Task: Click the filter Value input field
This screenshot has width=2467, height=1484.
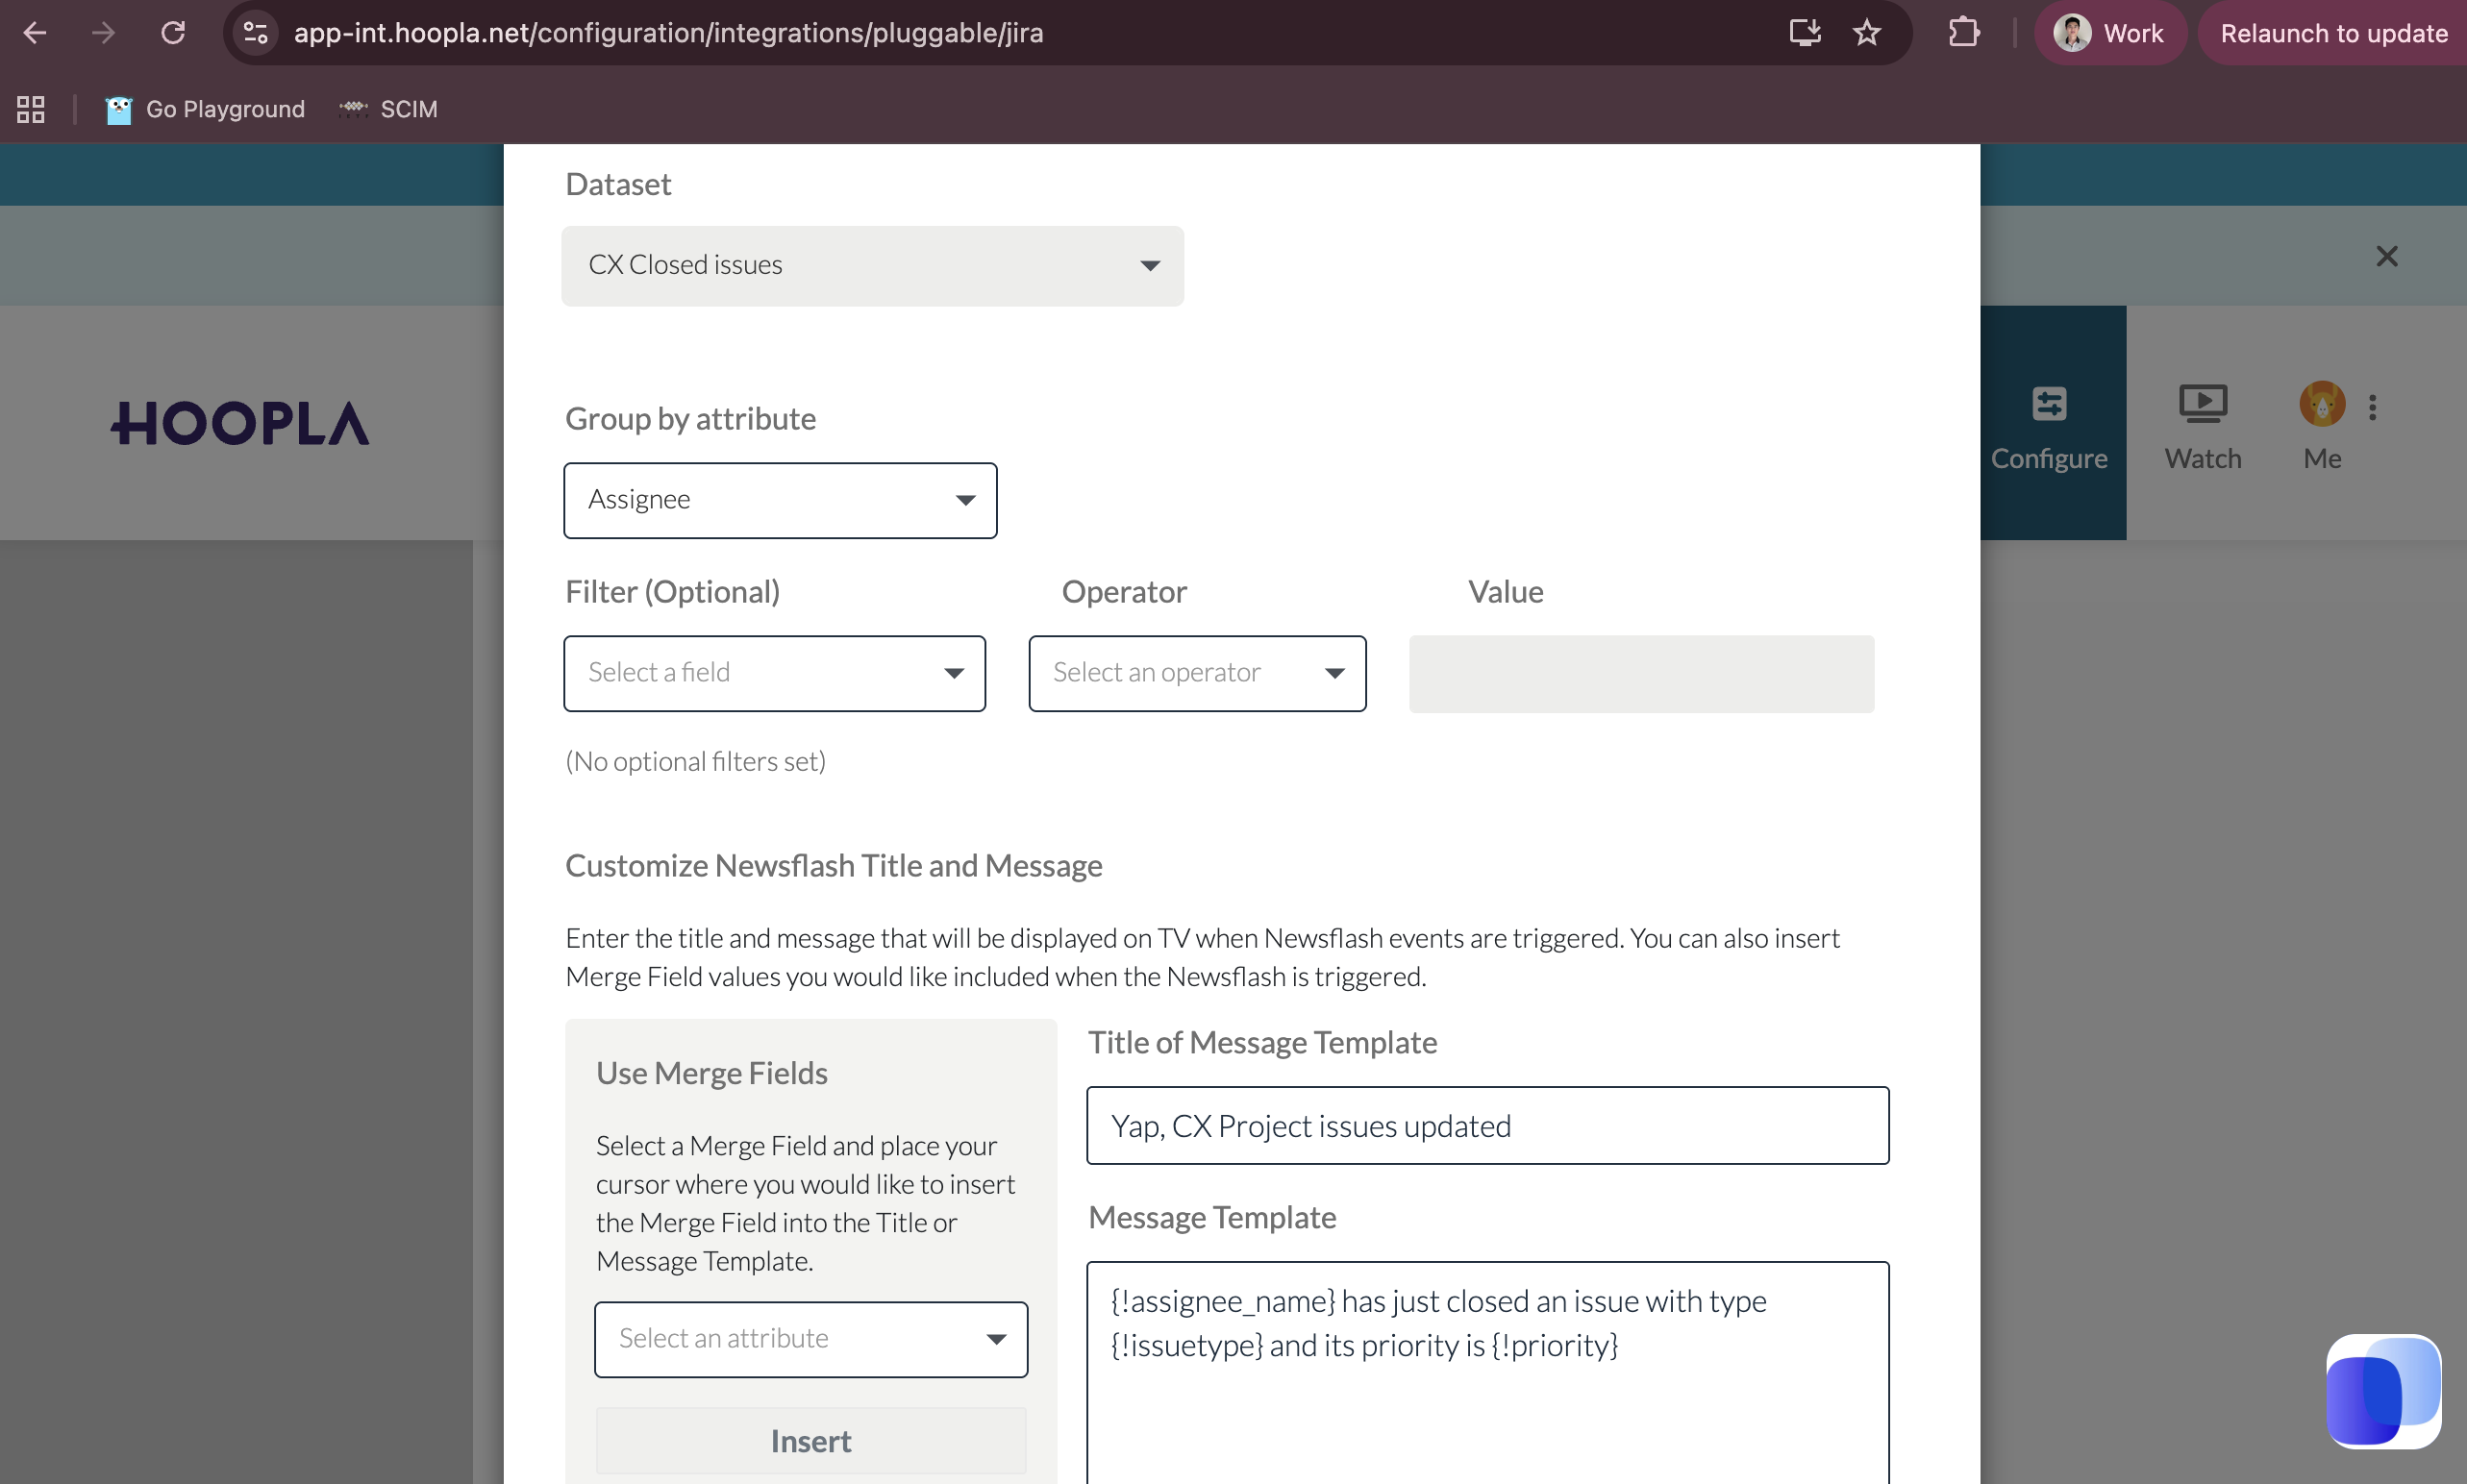Action: pos(1641,673)
